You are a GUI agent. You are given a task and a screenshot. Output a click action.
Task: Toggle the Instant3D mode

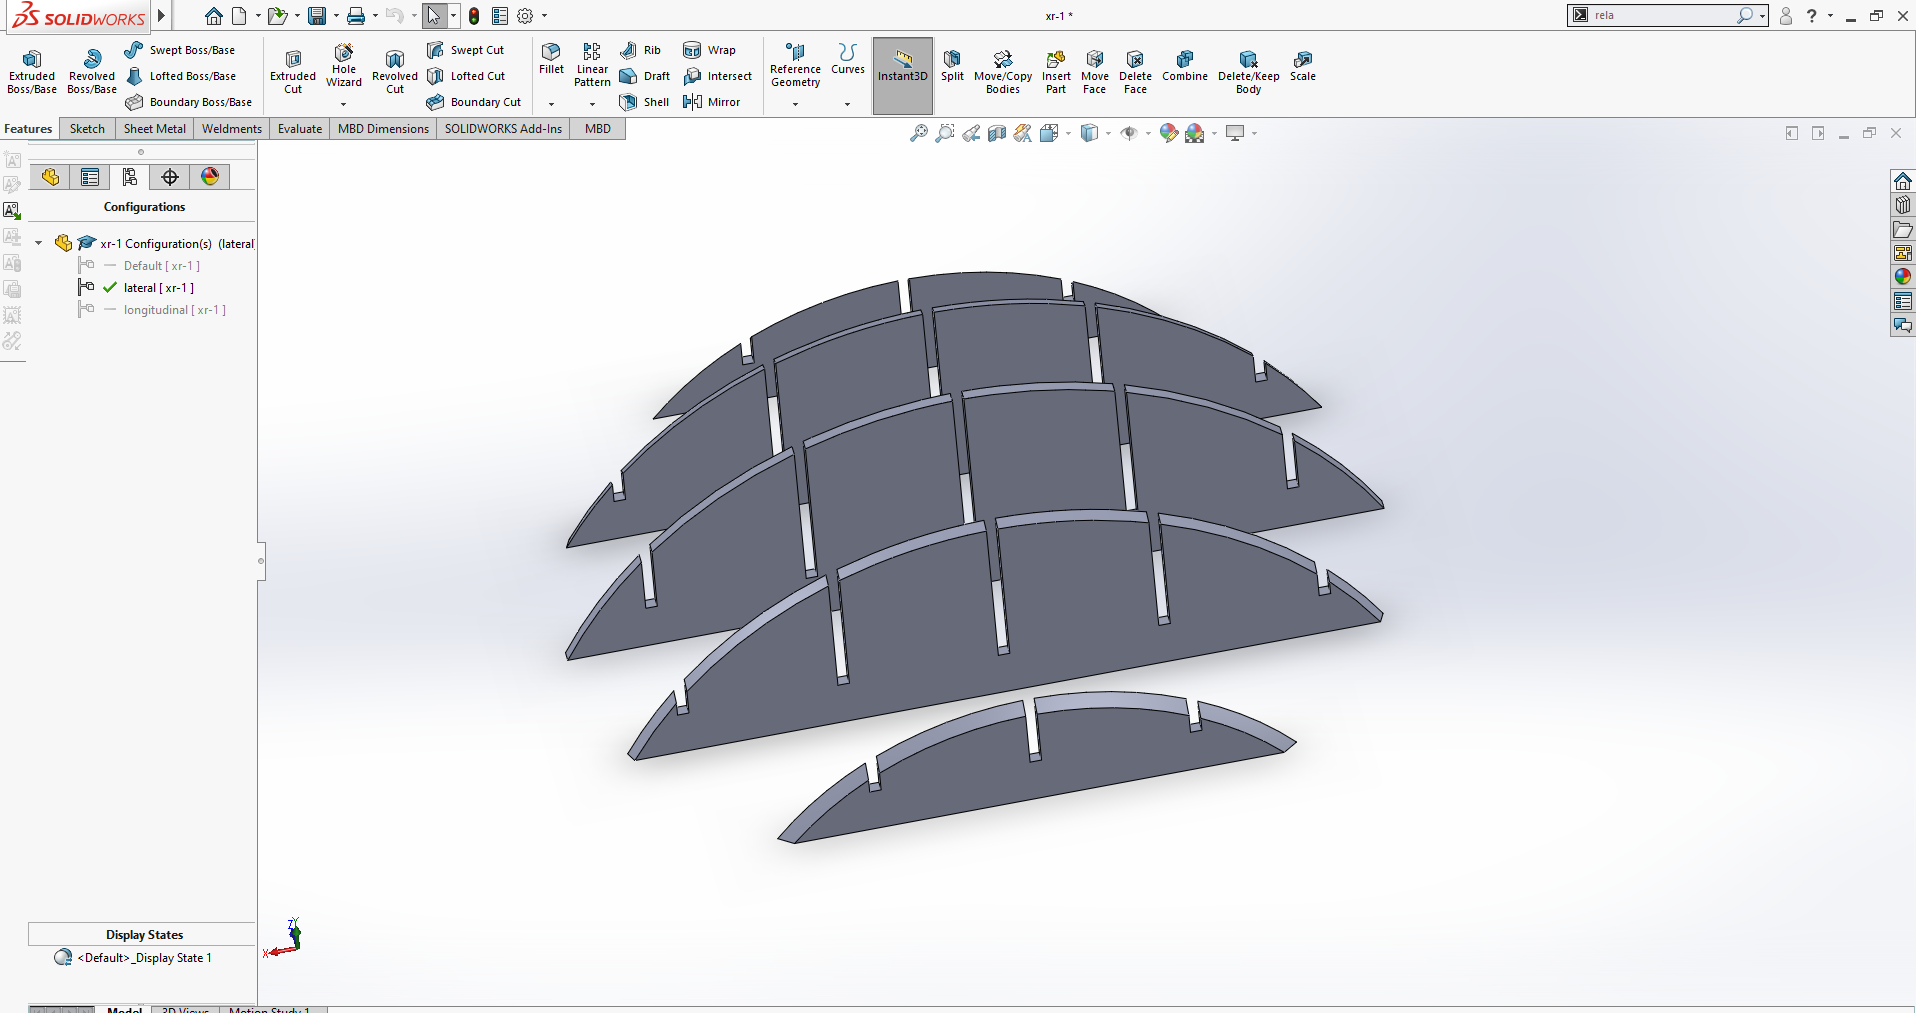(903, 75)
